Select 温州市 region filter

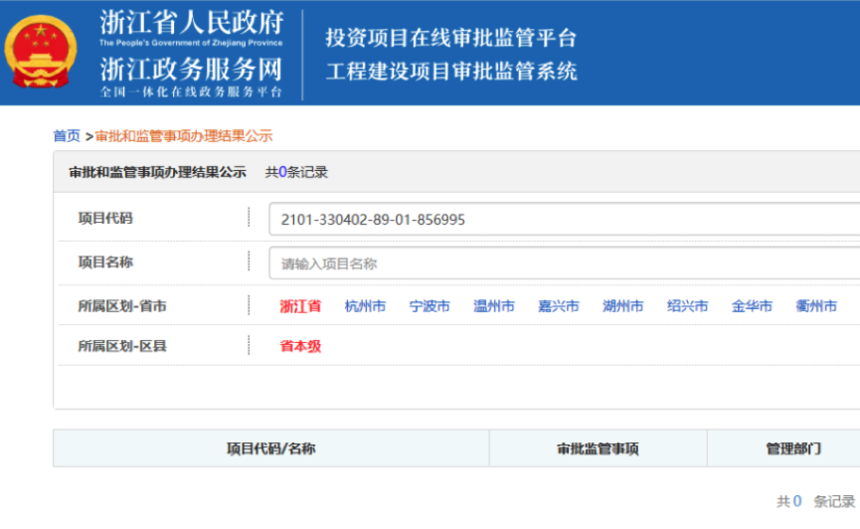click(x=494, y=306)
